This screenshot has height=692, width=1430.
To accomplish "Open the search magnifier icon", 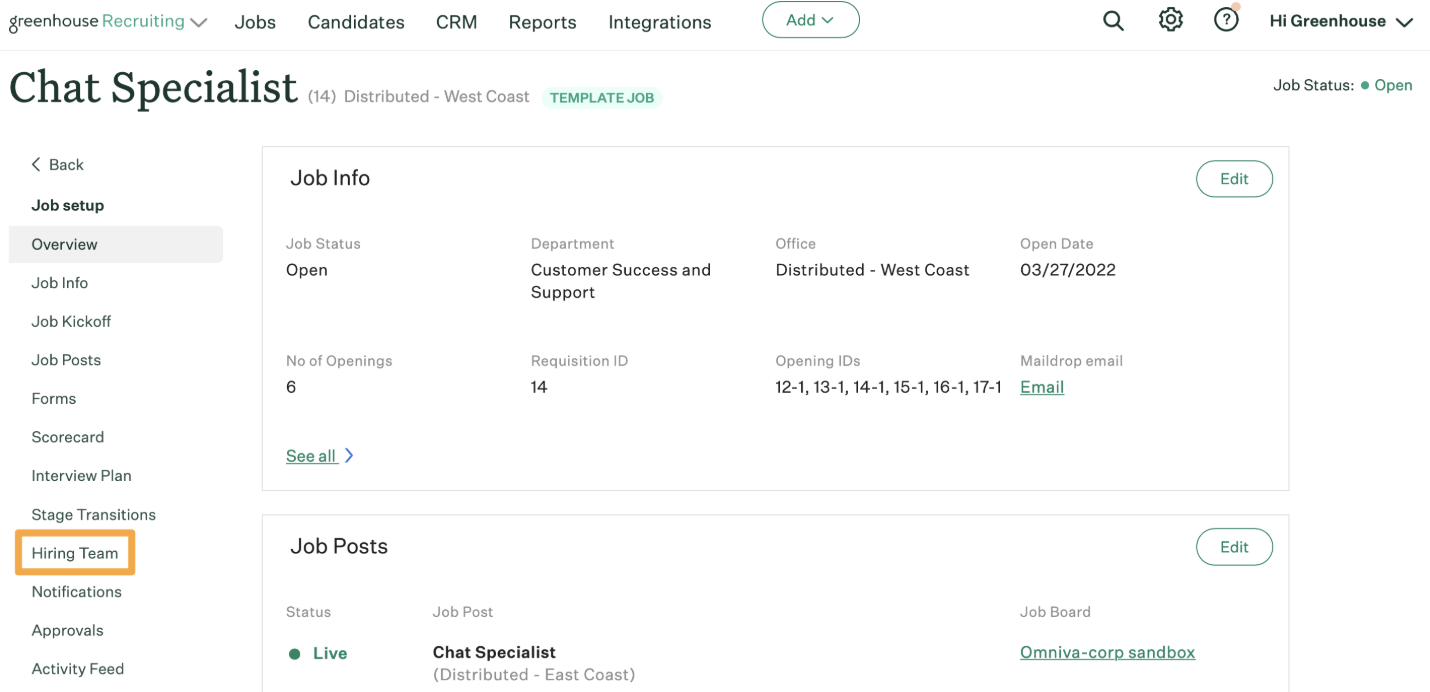I will tap(1113, 21).
